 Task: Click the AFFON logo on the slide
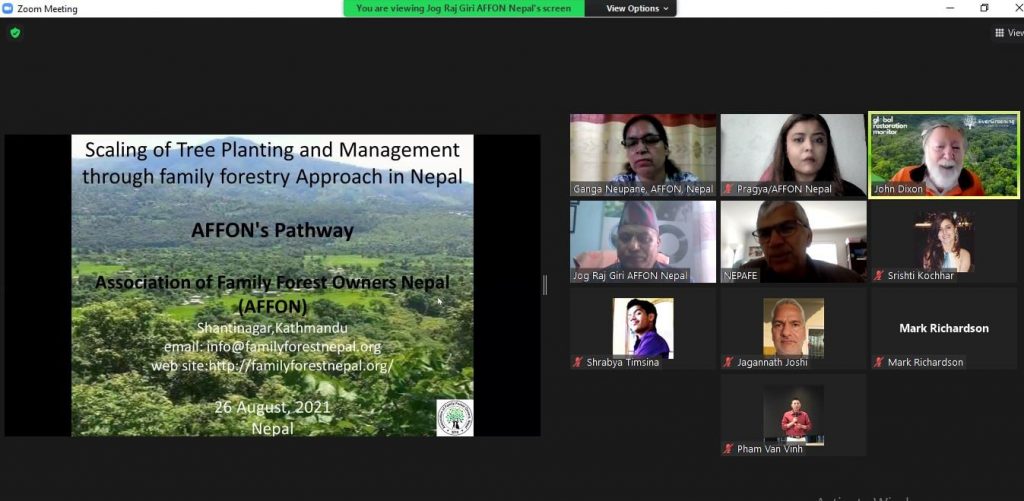[x=455, y=417]
